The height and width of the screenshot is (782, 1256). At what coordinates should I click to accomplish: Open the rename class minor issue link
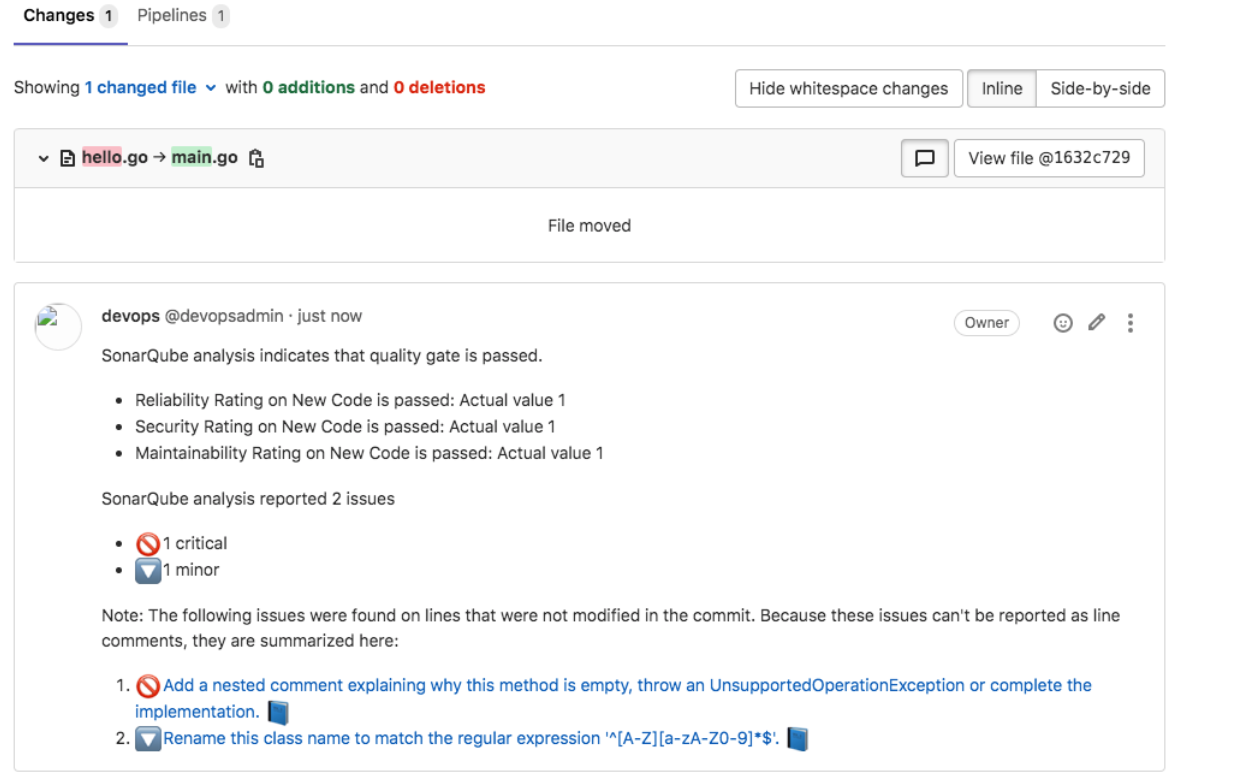tap(472, 739)
